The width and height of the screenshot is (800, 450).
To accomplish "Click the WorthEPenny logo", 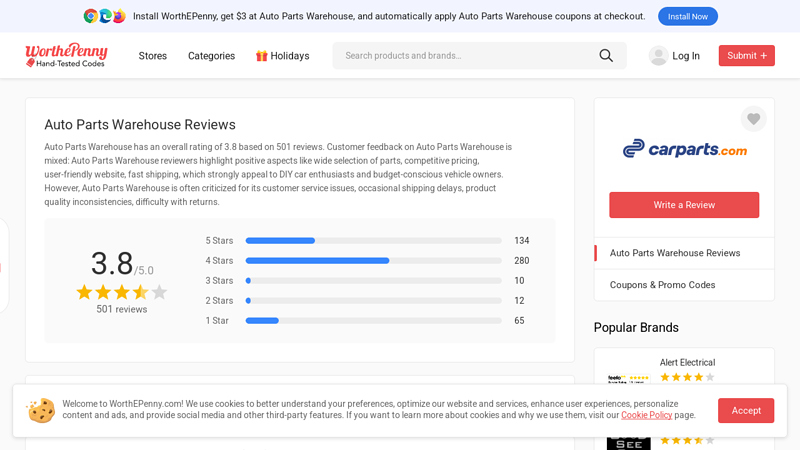I will pos(66,55).
